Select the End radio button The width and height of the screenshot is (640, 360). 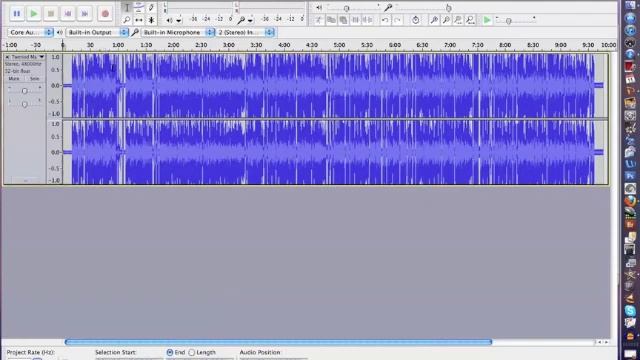[170, 352]
